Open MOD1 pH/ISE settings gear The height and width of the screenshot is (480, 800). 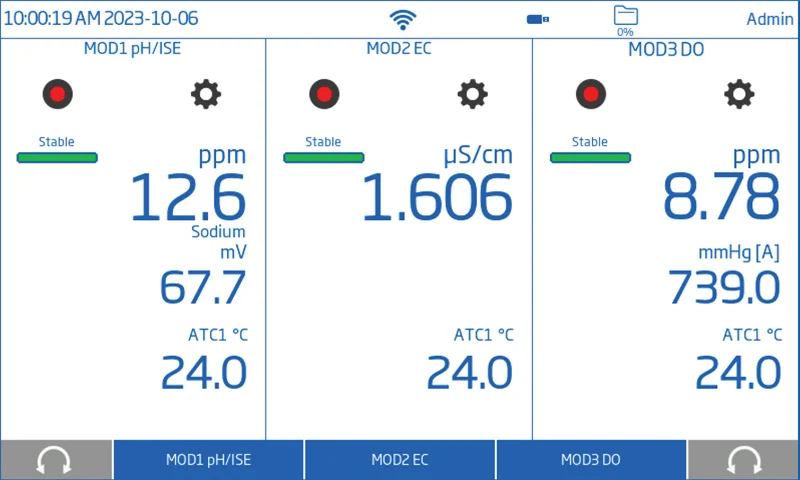tap(206, 94)
